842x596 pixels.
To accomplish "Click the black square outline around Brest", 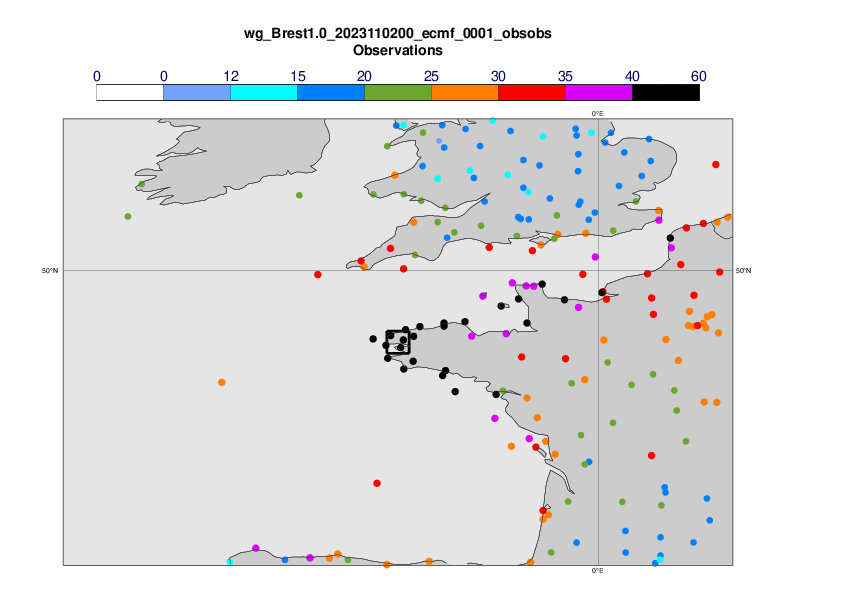I will tap(398, 342).
